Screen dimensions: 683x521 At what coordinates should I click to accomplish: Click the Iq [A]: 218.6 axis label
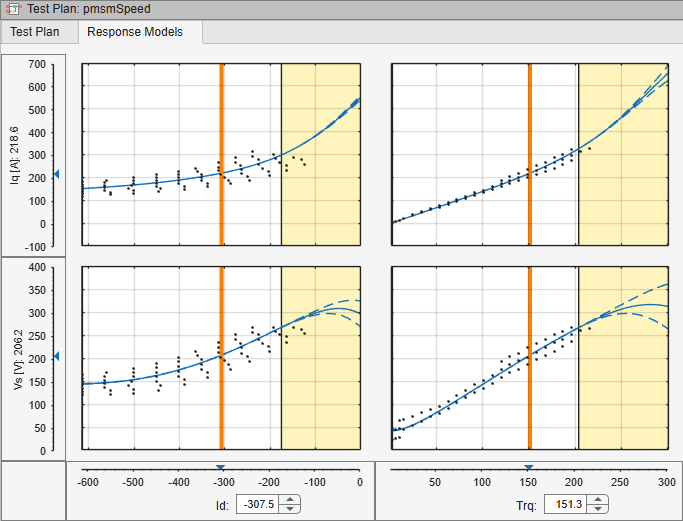[x=14, y=156]
